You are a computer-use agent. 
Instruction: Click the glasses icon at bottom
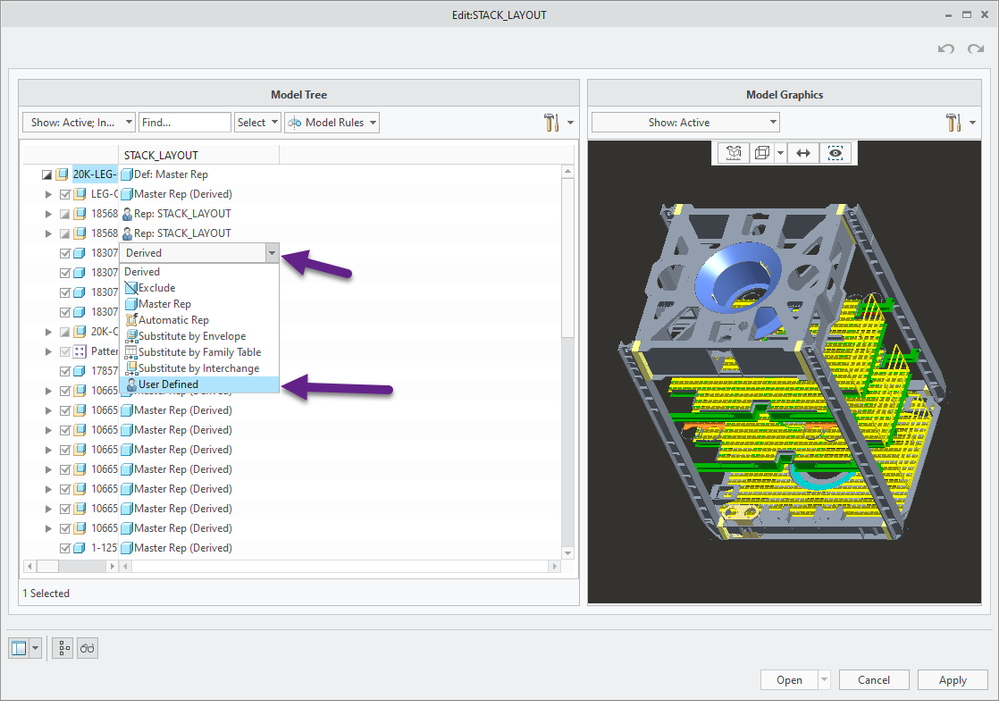click(x=87, y=648)
